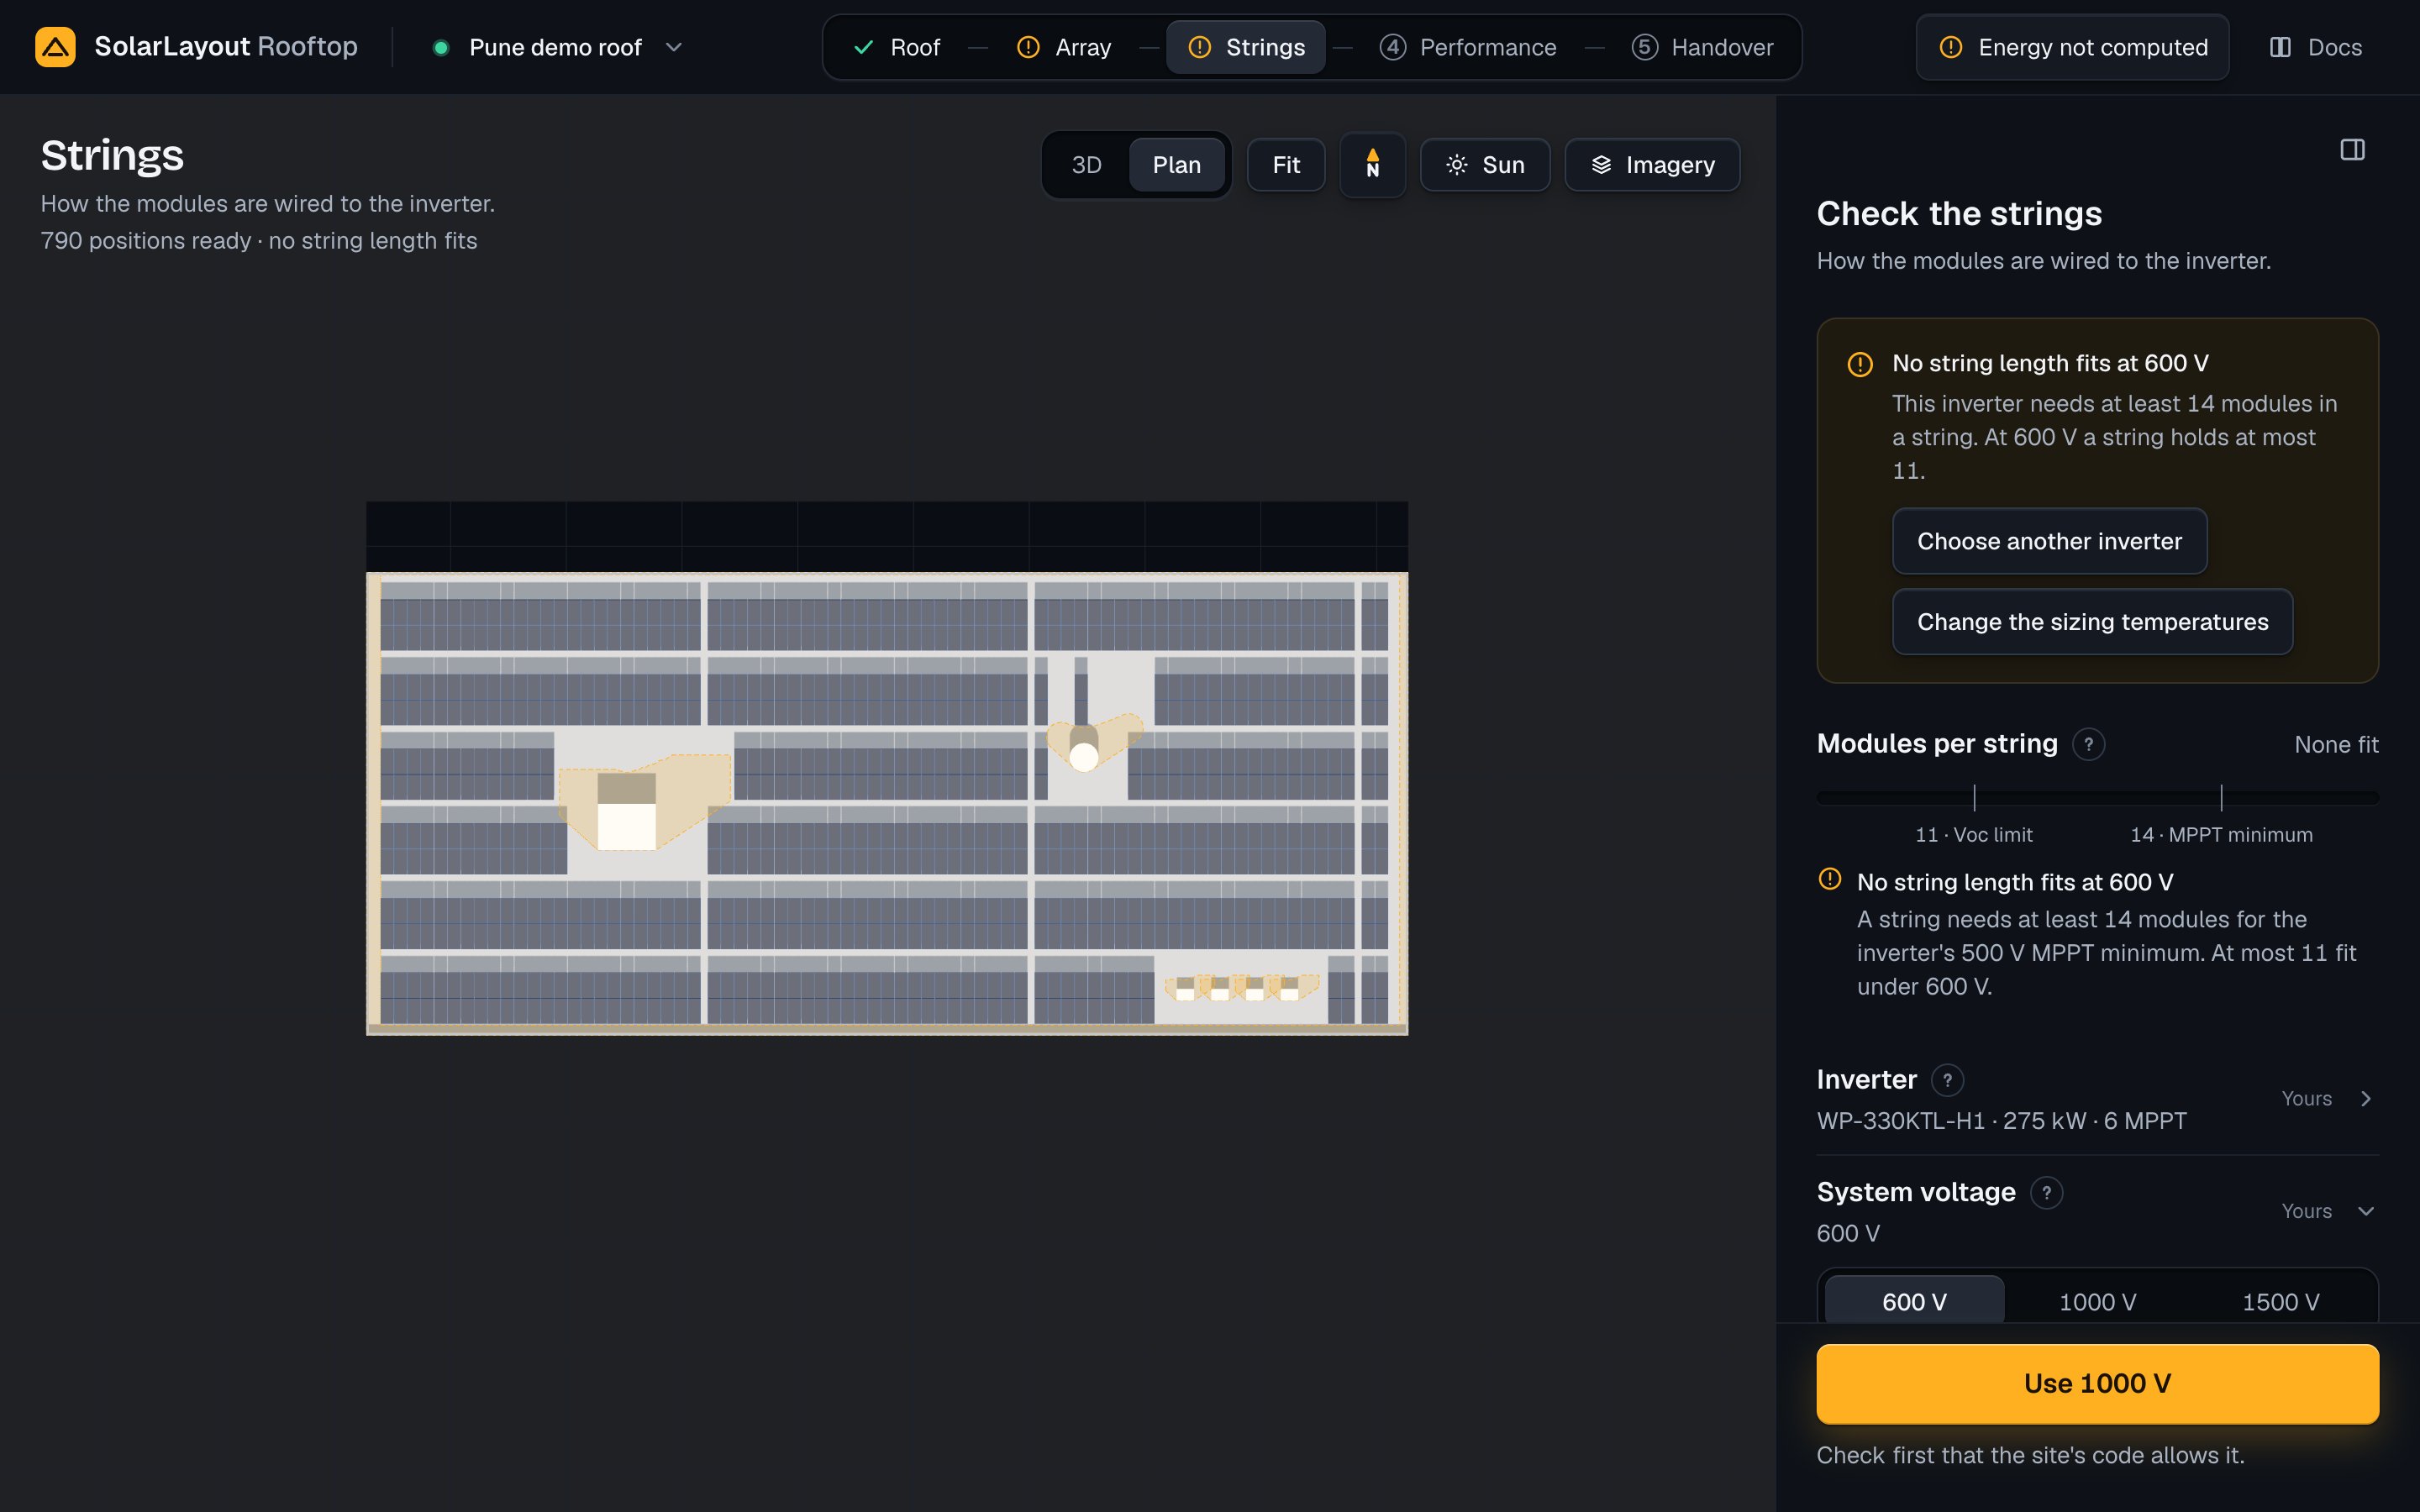Collapse the side panel with panel icon
Viewport: 2420px width, 1512px height.
[2352, 150]
